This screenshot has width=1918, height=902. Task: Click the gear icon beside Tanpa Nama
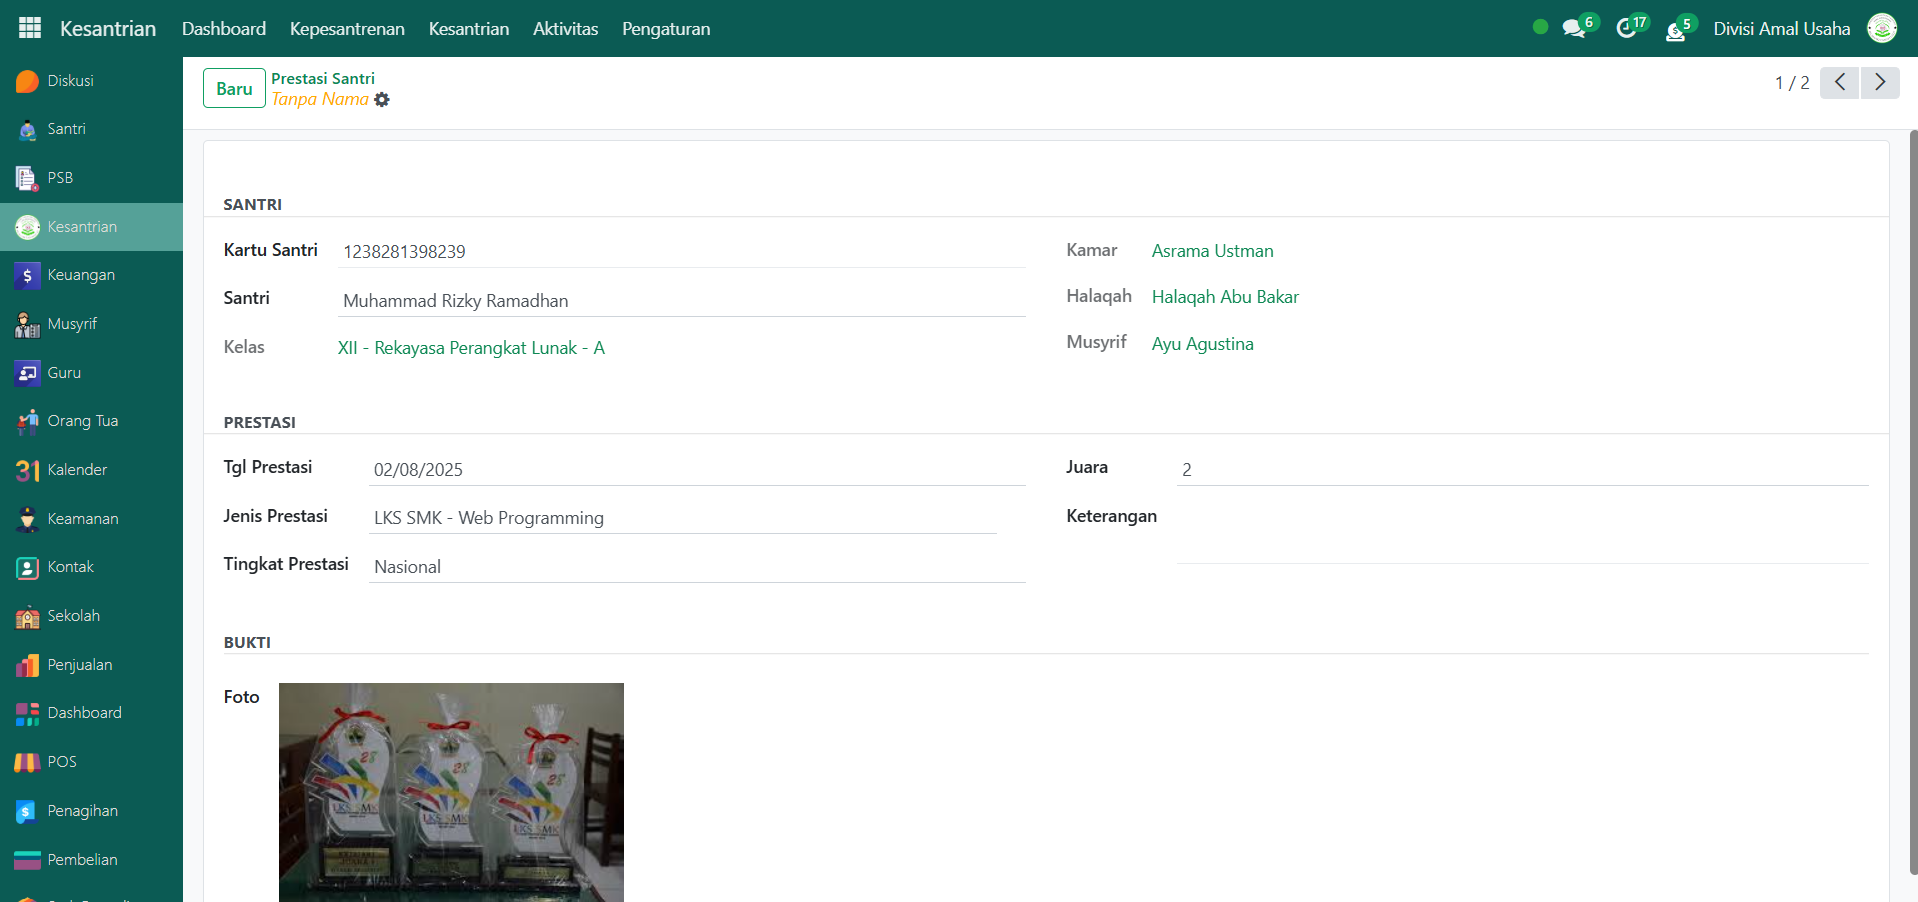point(382,100)
